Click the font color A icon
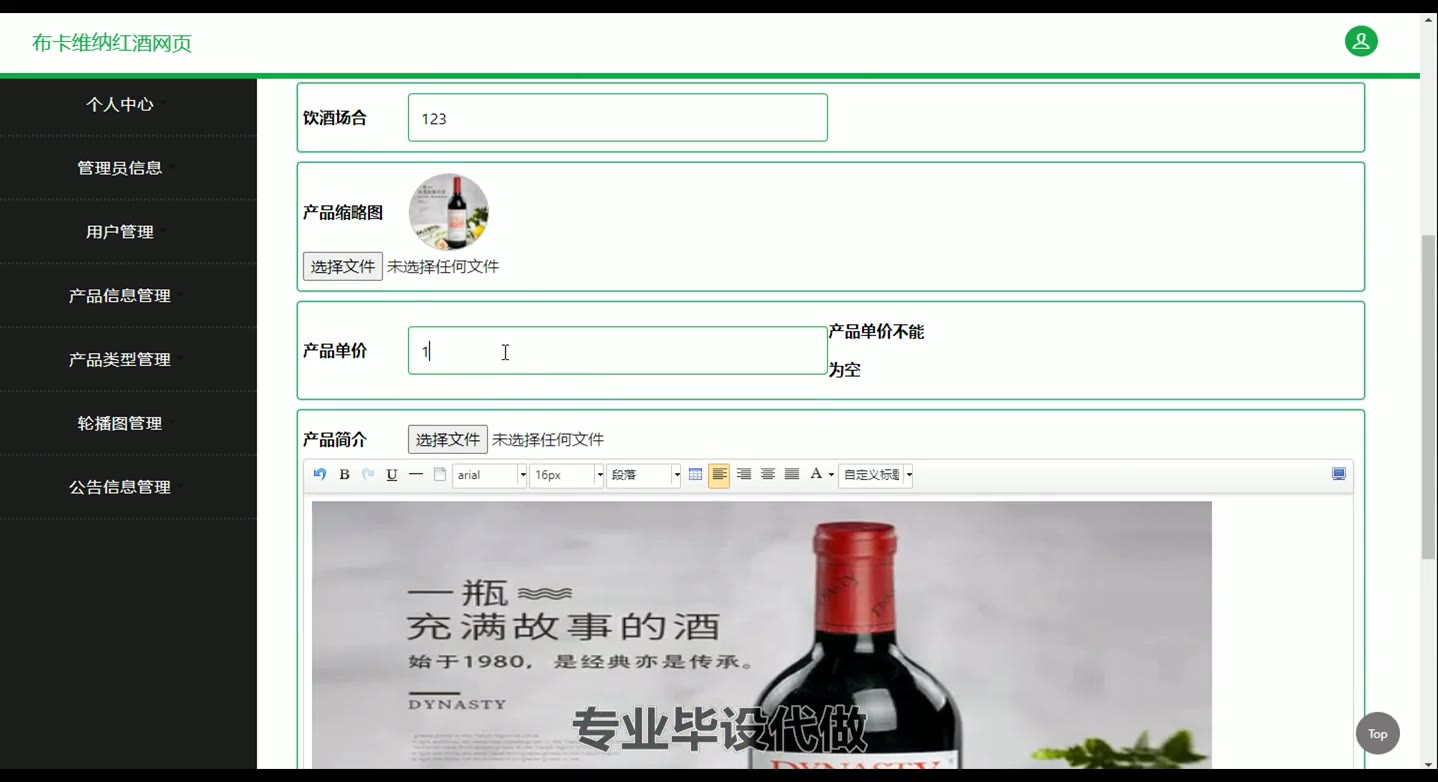 click(x=816, y=475)
